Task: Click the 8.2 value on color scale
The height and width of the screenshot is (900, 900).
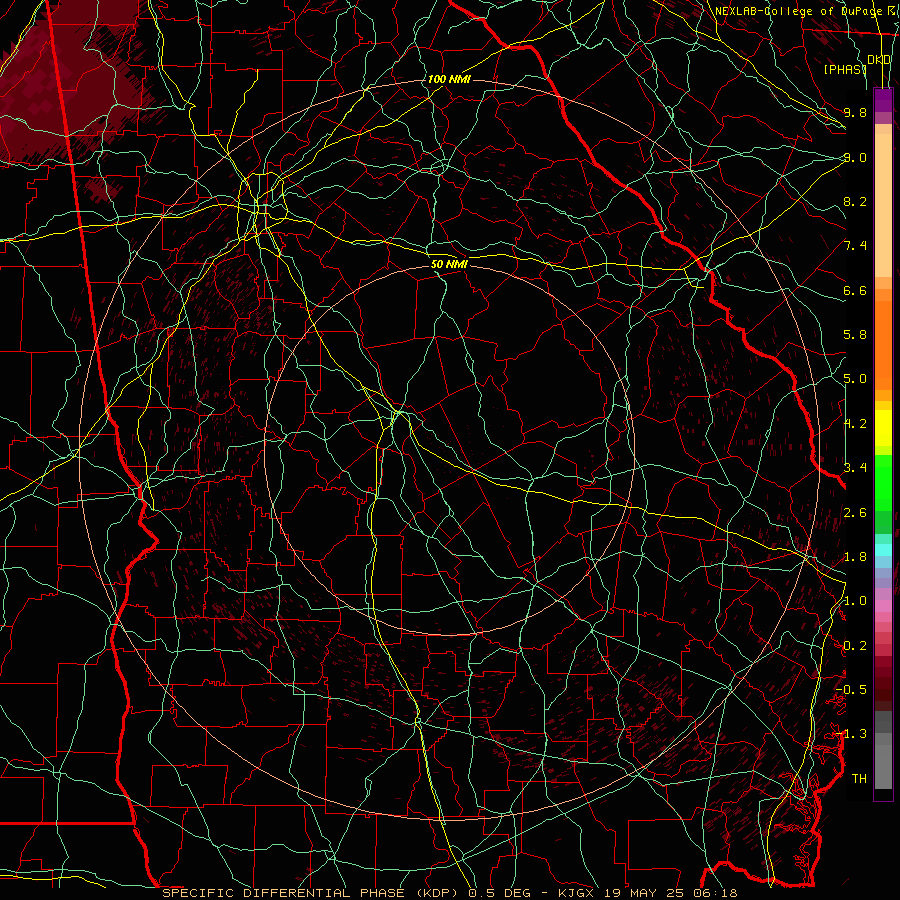Action: pyautogui.click(x=855, y=201)
